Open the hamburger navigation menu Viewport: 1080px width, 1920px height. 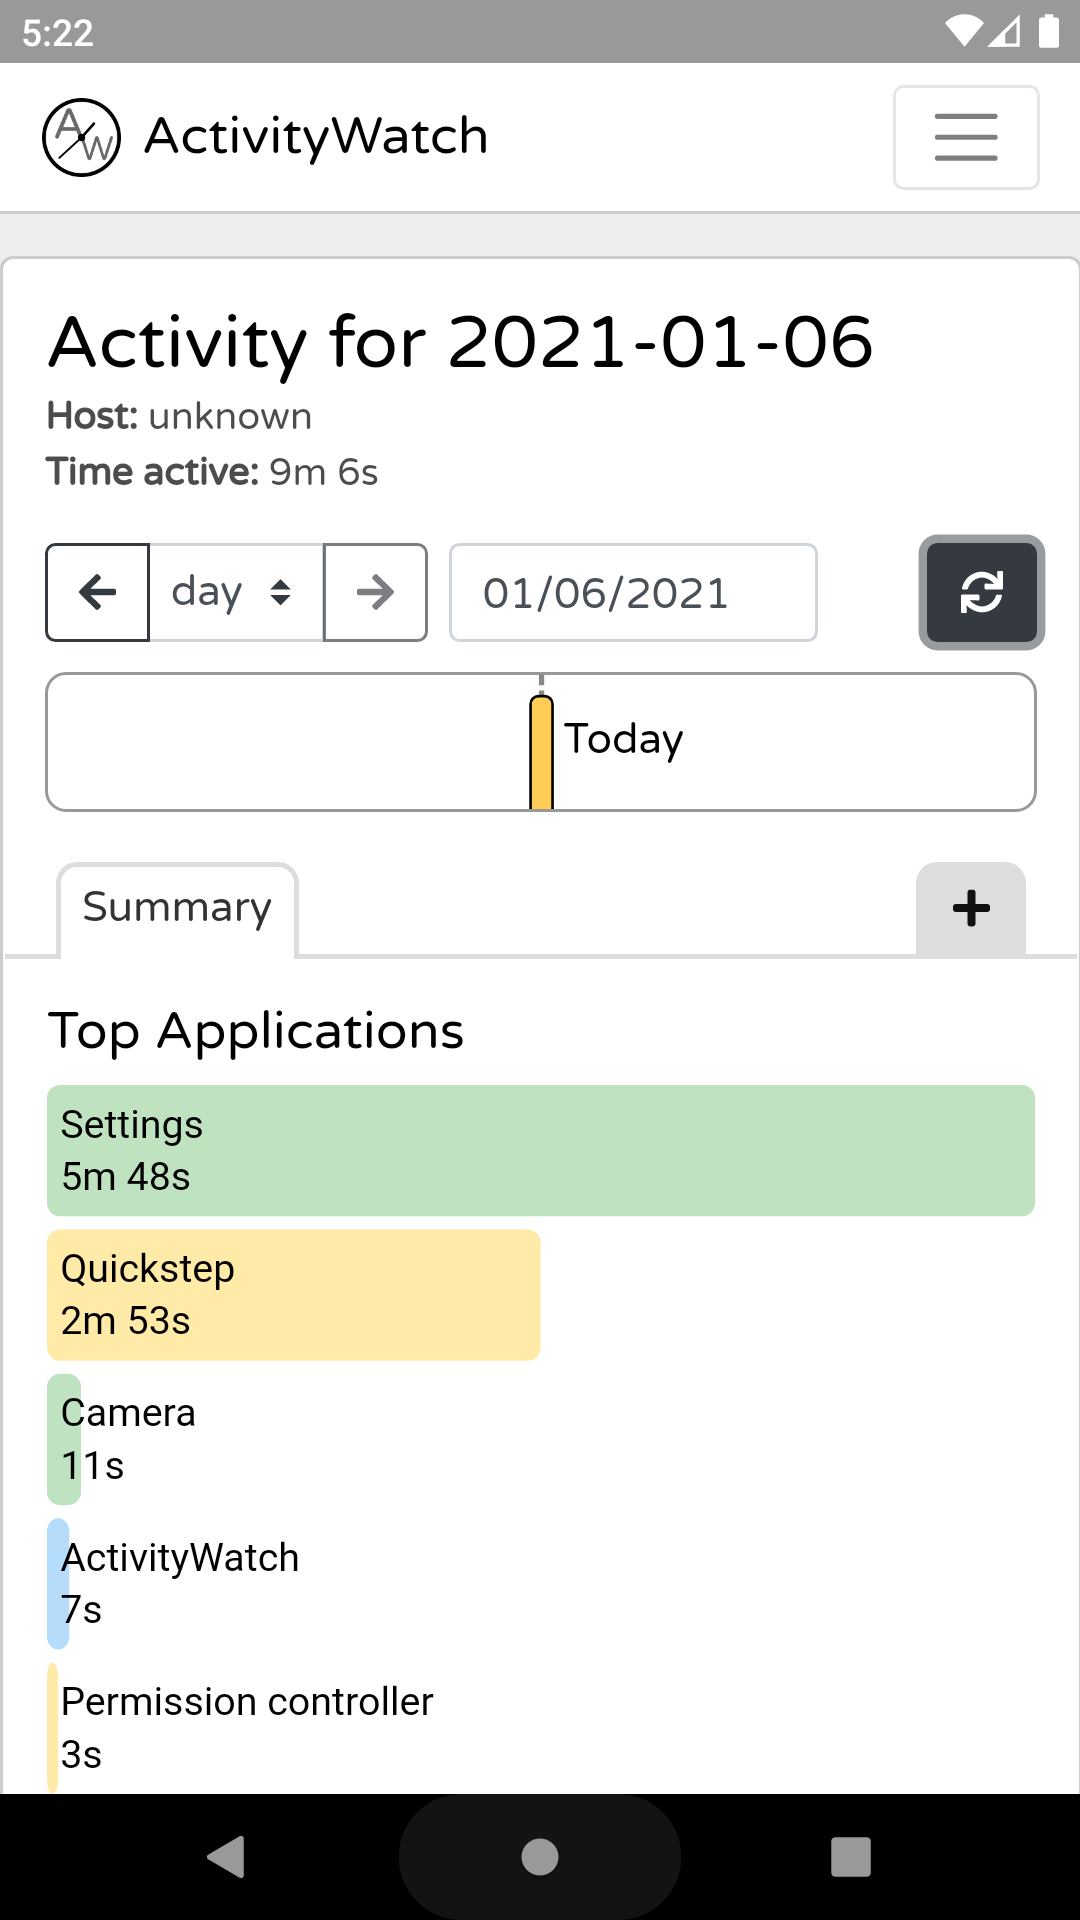click(x=966, y=137)
